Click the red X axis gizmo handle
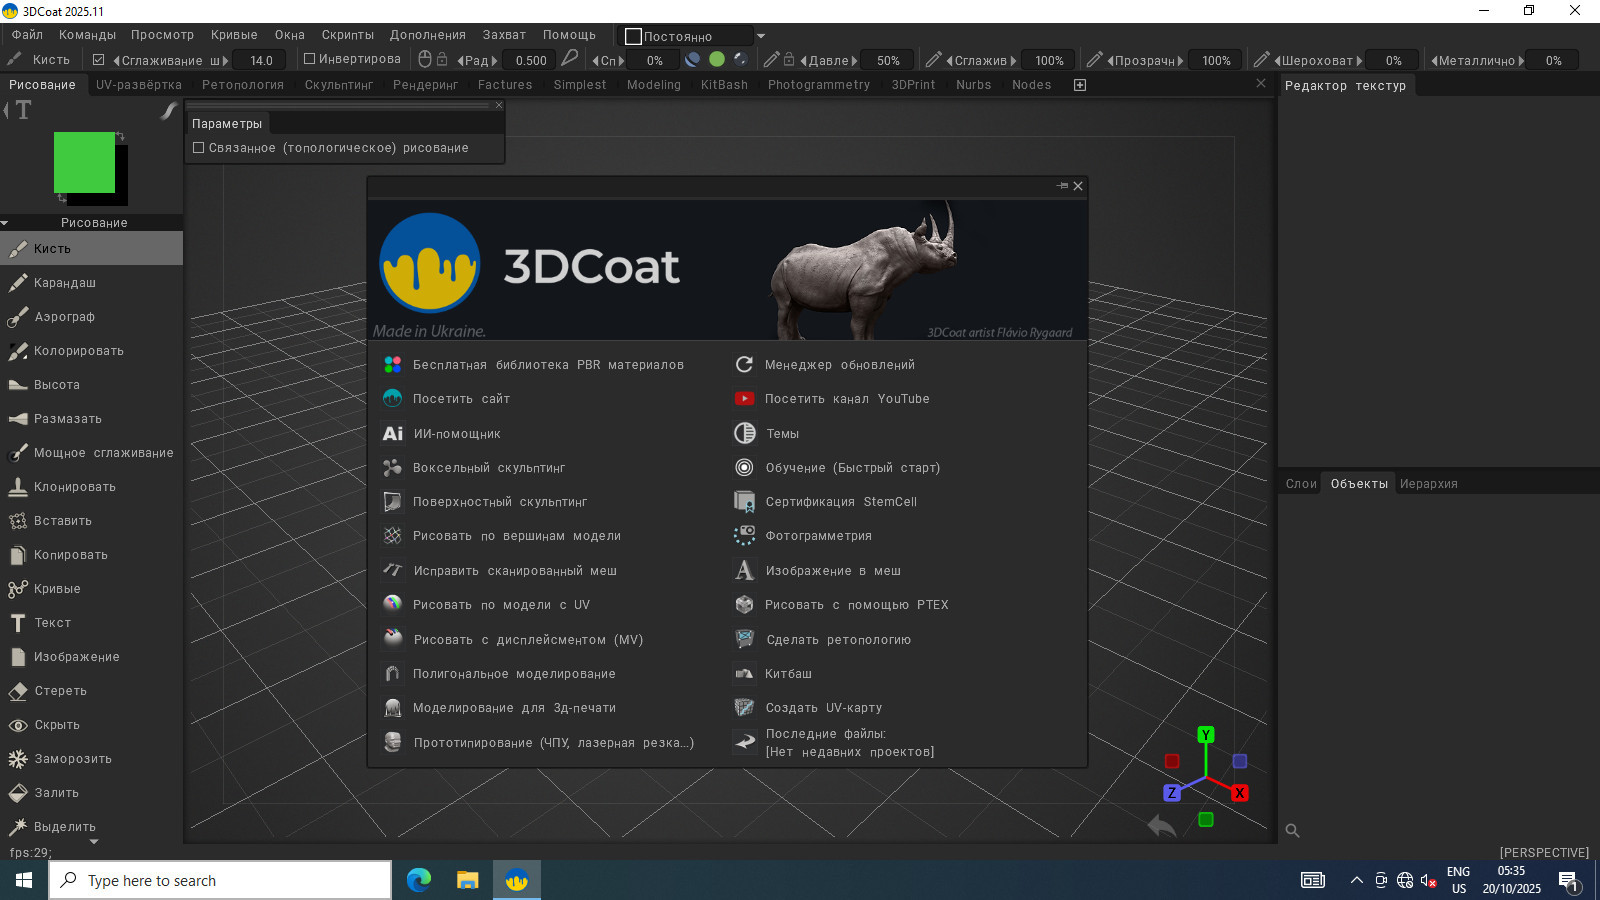This screenshot has height=900, width=1600. [1239, 793]
